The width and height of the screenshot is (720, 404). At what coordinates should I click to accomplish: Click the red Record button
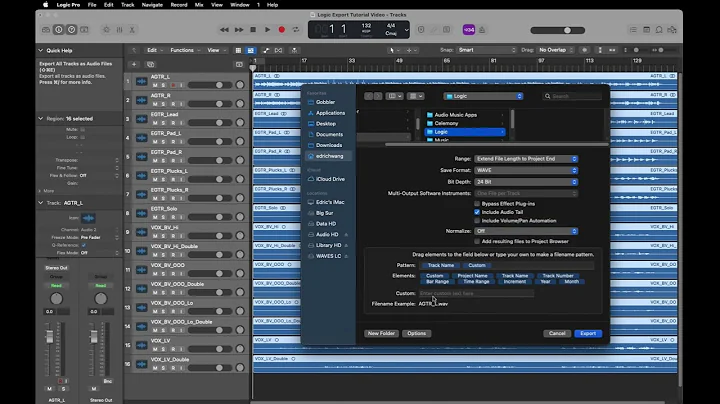281,30
